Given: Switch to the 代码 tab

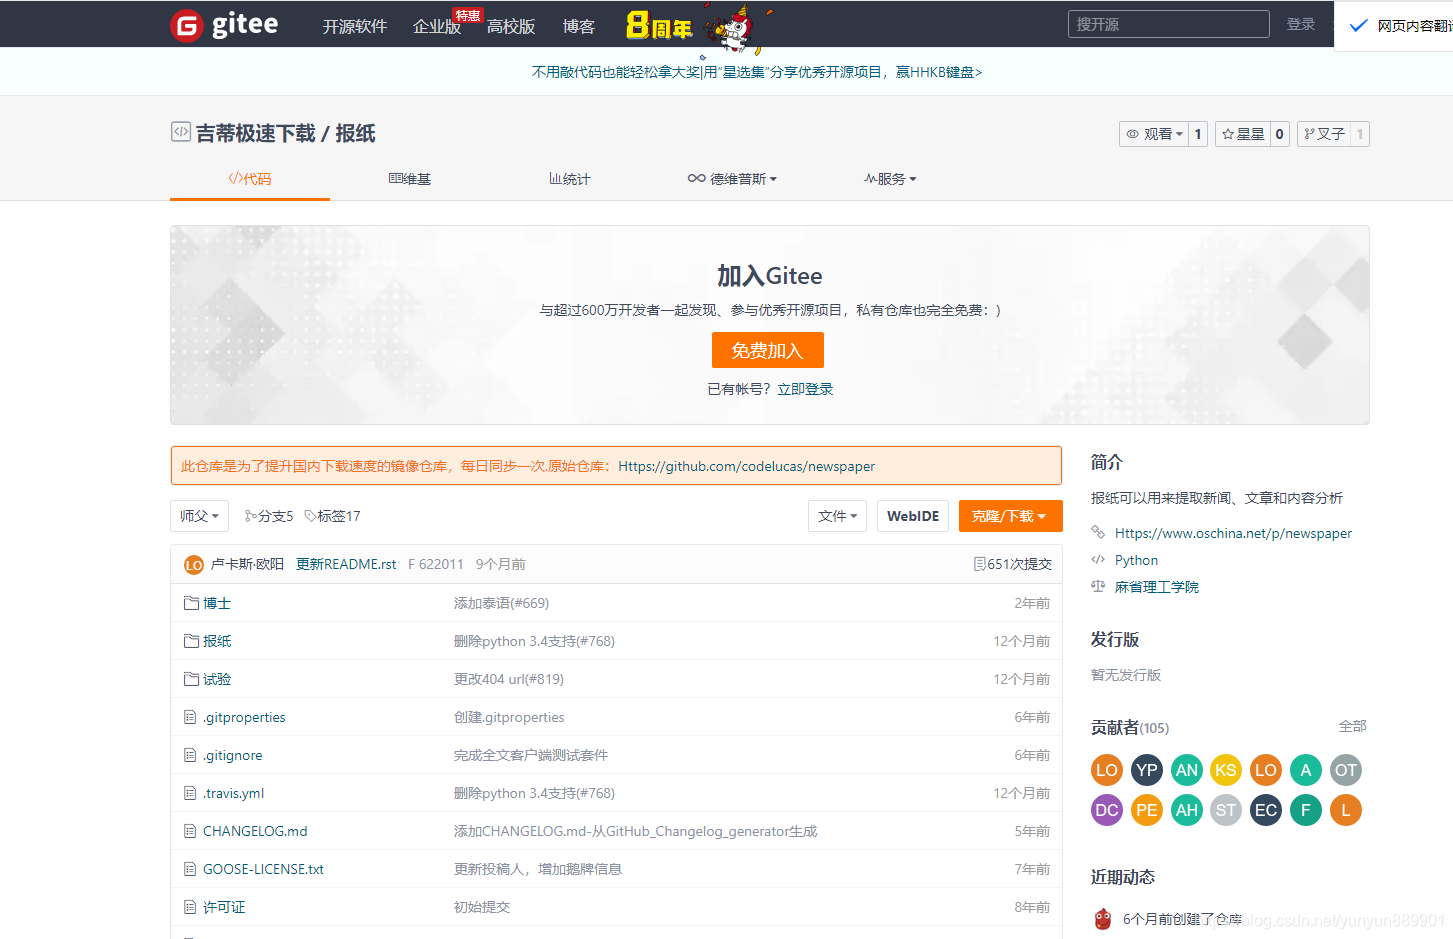Looking at the screenshot, I should pyautogui.click(x=250, y=179).
